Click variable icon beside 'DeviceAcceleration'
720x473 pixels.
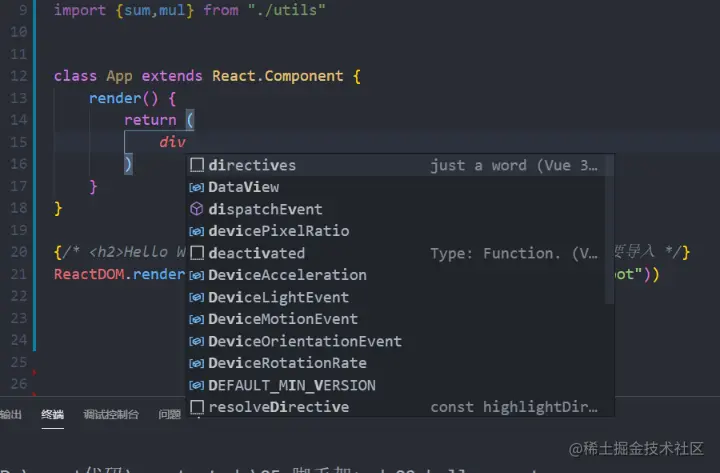pos(197,276)
